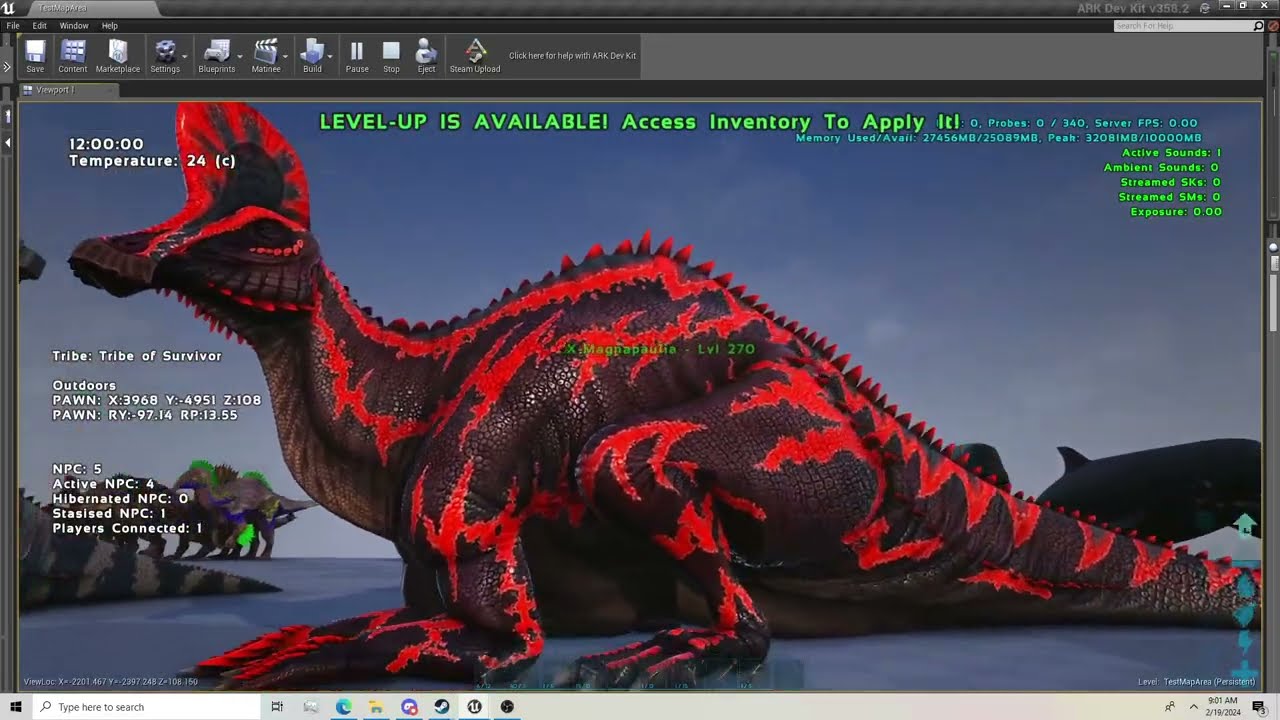1280x720 pixels.
Task: Click the Level: TestMapArea (Persistent) label
Action: [x=1199, y=682]
